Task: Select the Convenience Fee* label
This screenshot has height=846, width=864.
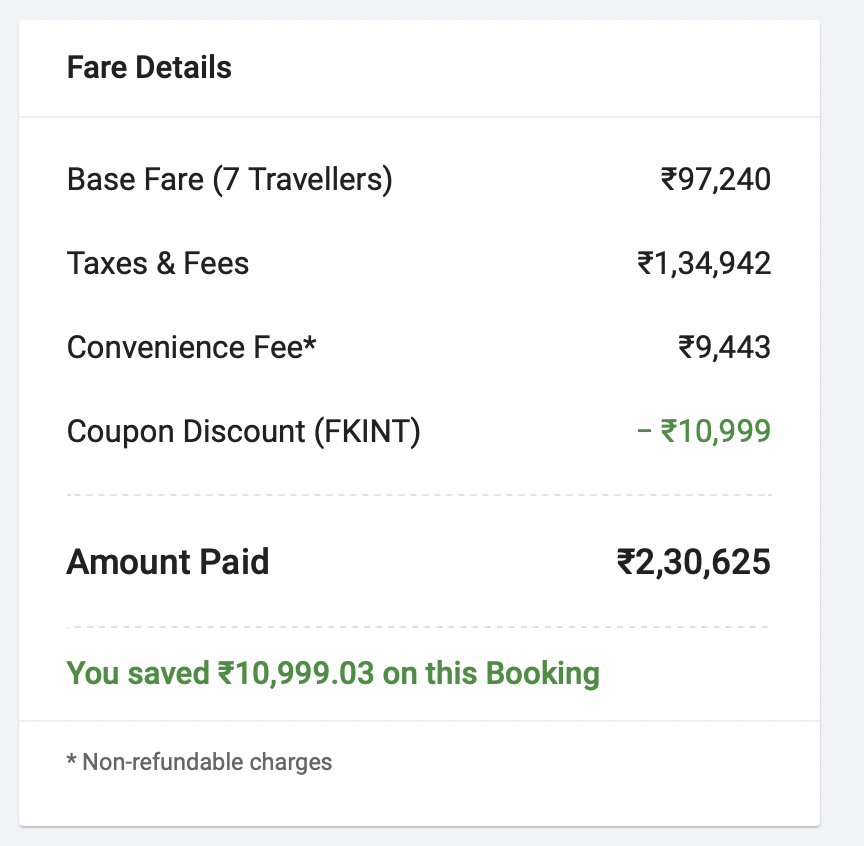Action: coord(191,347)
